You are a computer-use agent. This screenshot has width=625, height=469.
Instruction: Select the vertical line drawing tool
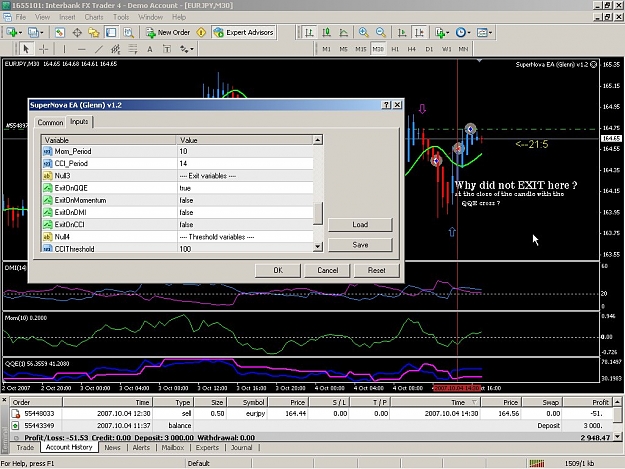point(64,49)
